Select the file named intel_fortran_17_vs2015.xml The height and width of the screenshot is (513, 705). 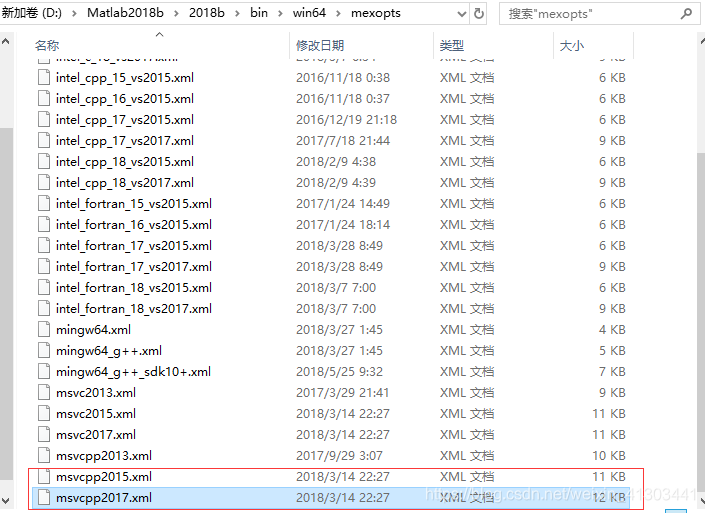134,245
